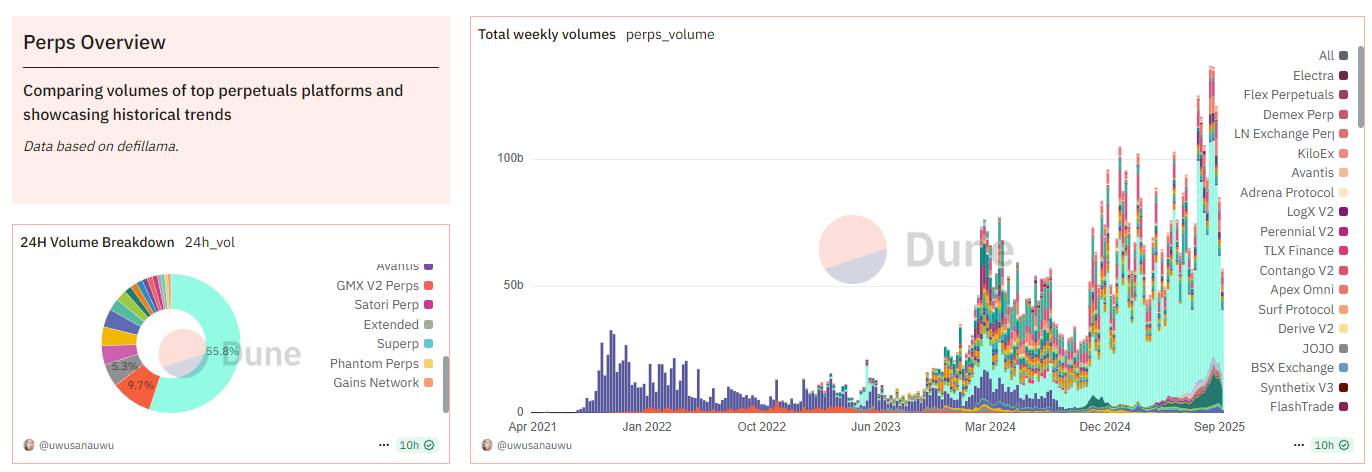Click the 100b y-axis label

511,159
